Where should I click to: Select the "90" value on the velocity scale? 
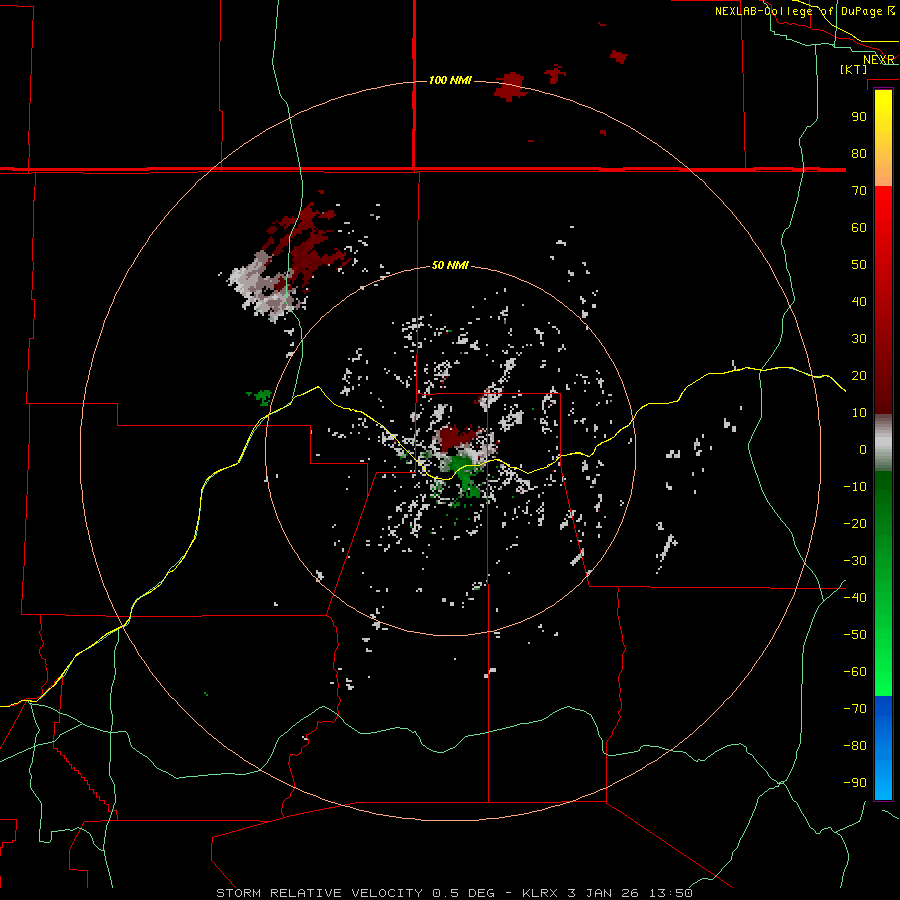859,117
